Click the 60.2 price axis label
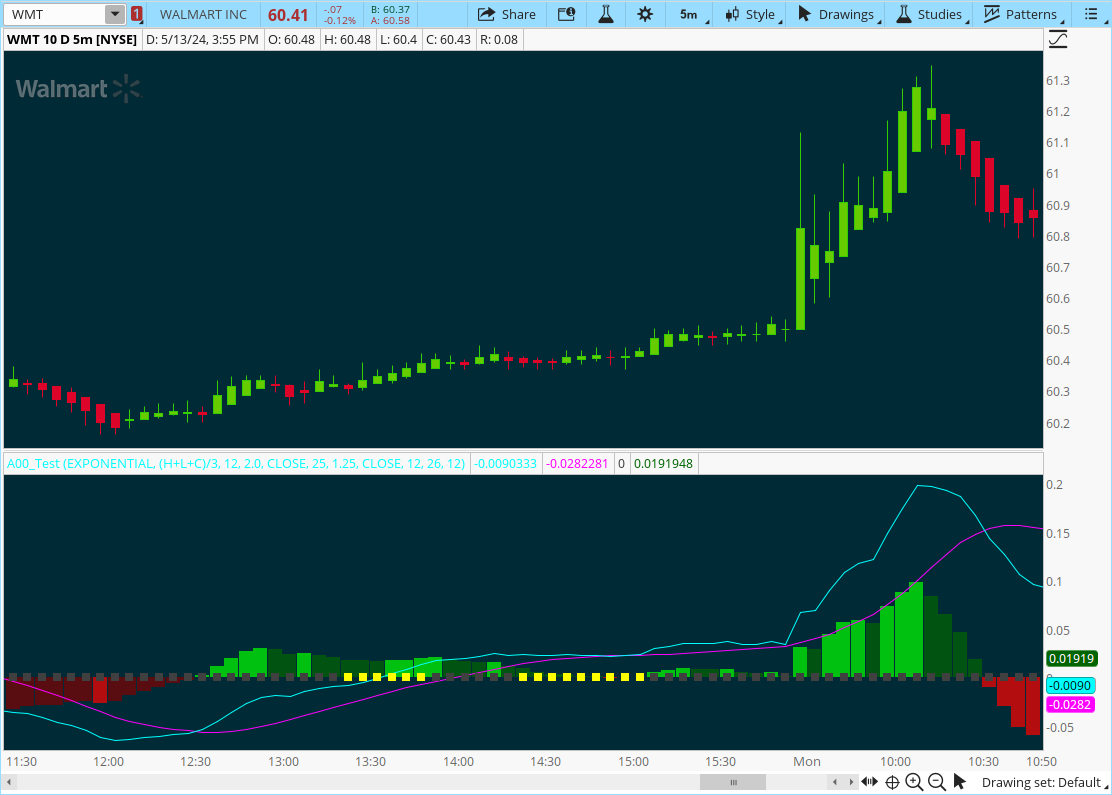 pos(1058,423)
